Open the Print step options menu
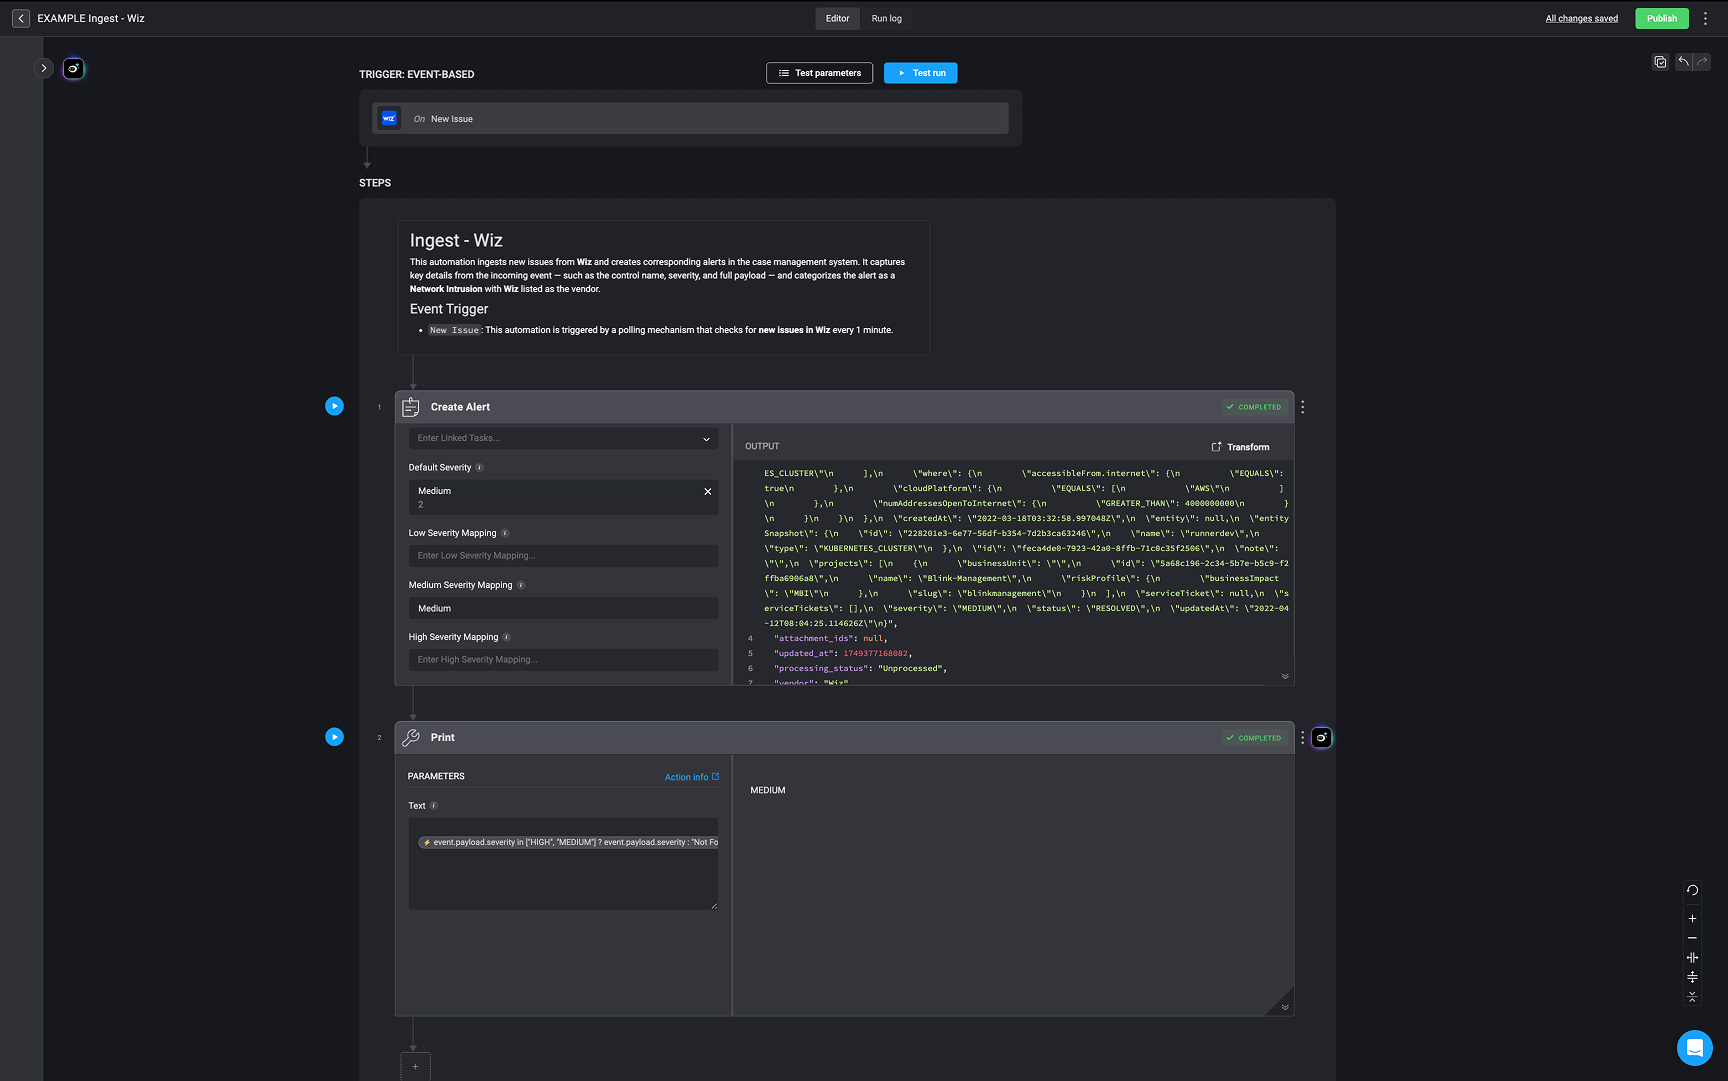1728x1081 pixels. tap(1302, 738)
